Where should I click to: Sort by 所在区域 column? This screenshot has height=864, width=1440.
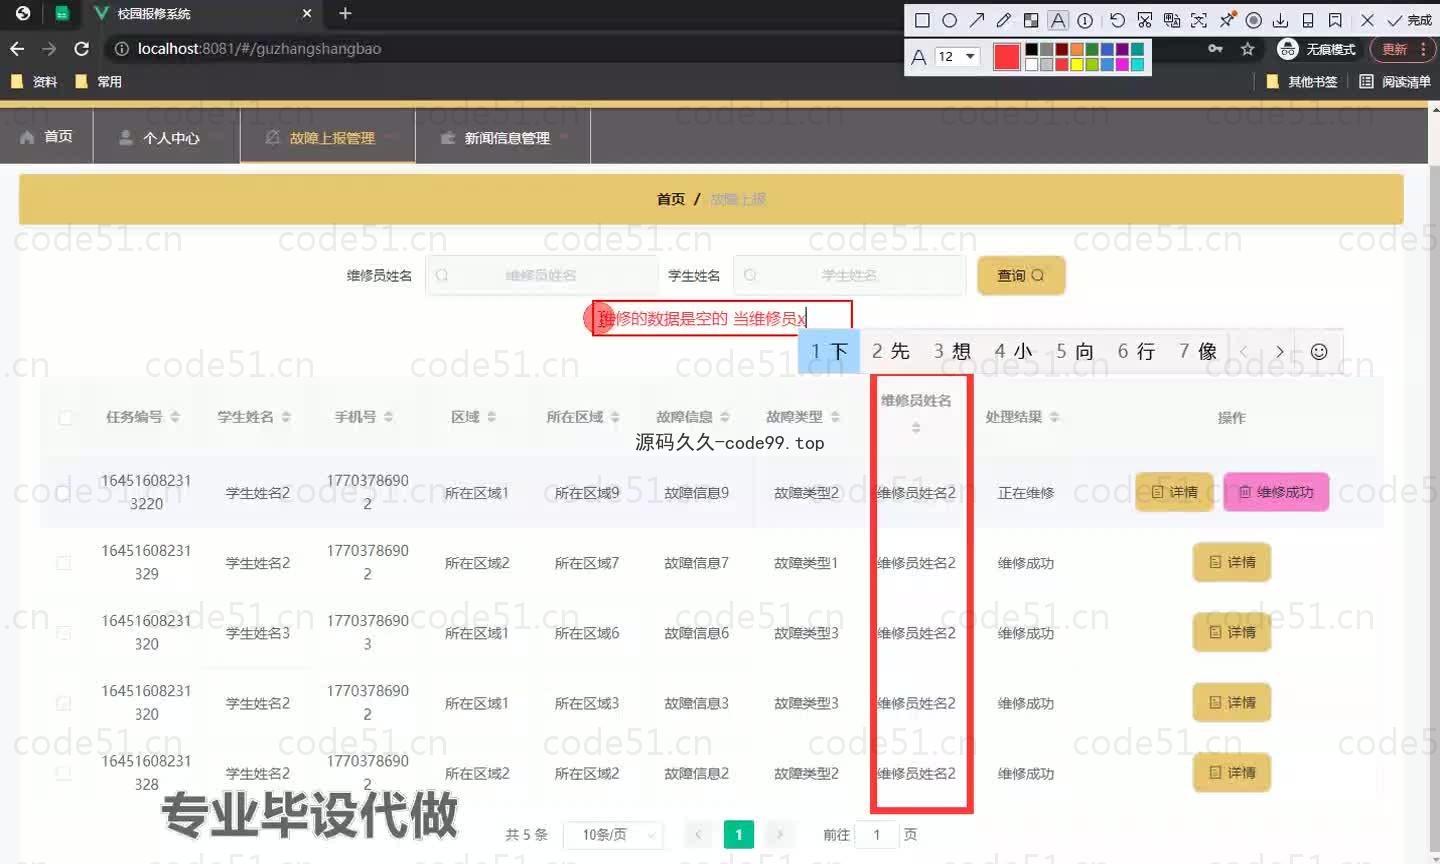[x=615, y=417]
